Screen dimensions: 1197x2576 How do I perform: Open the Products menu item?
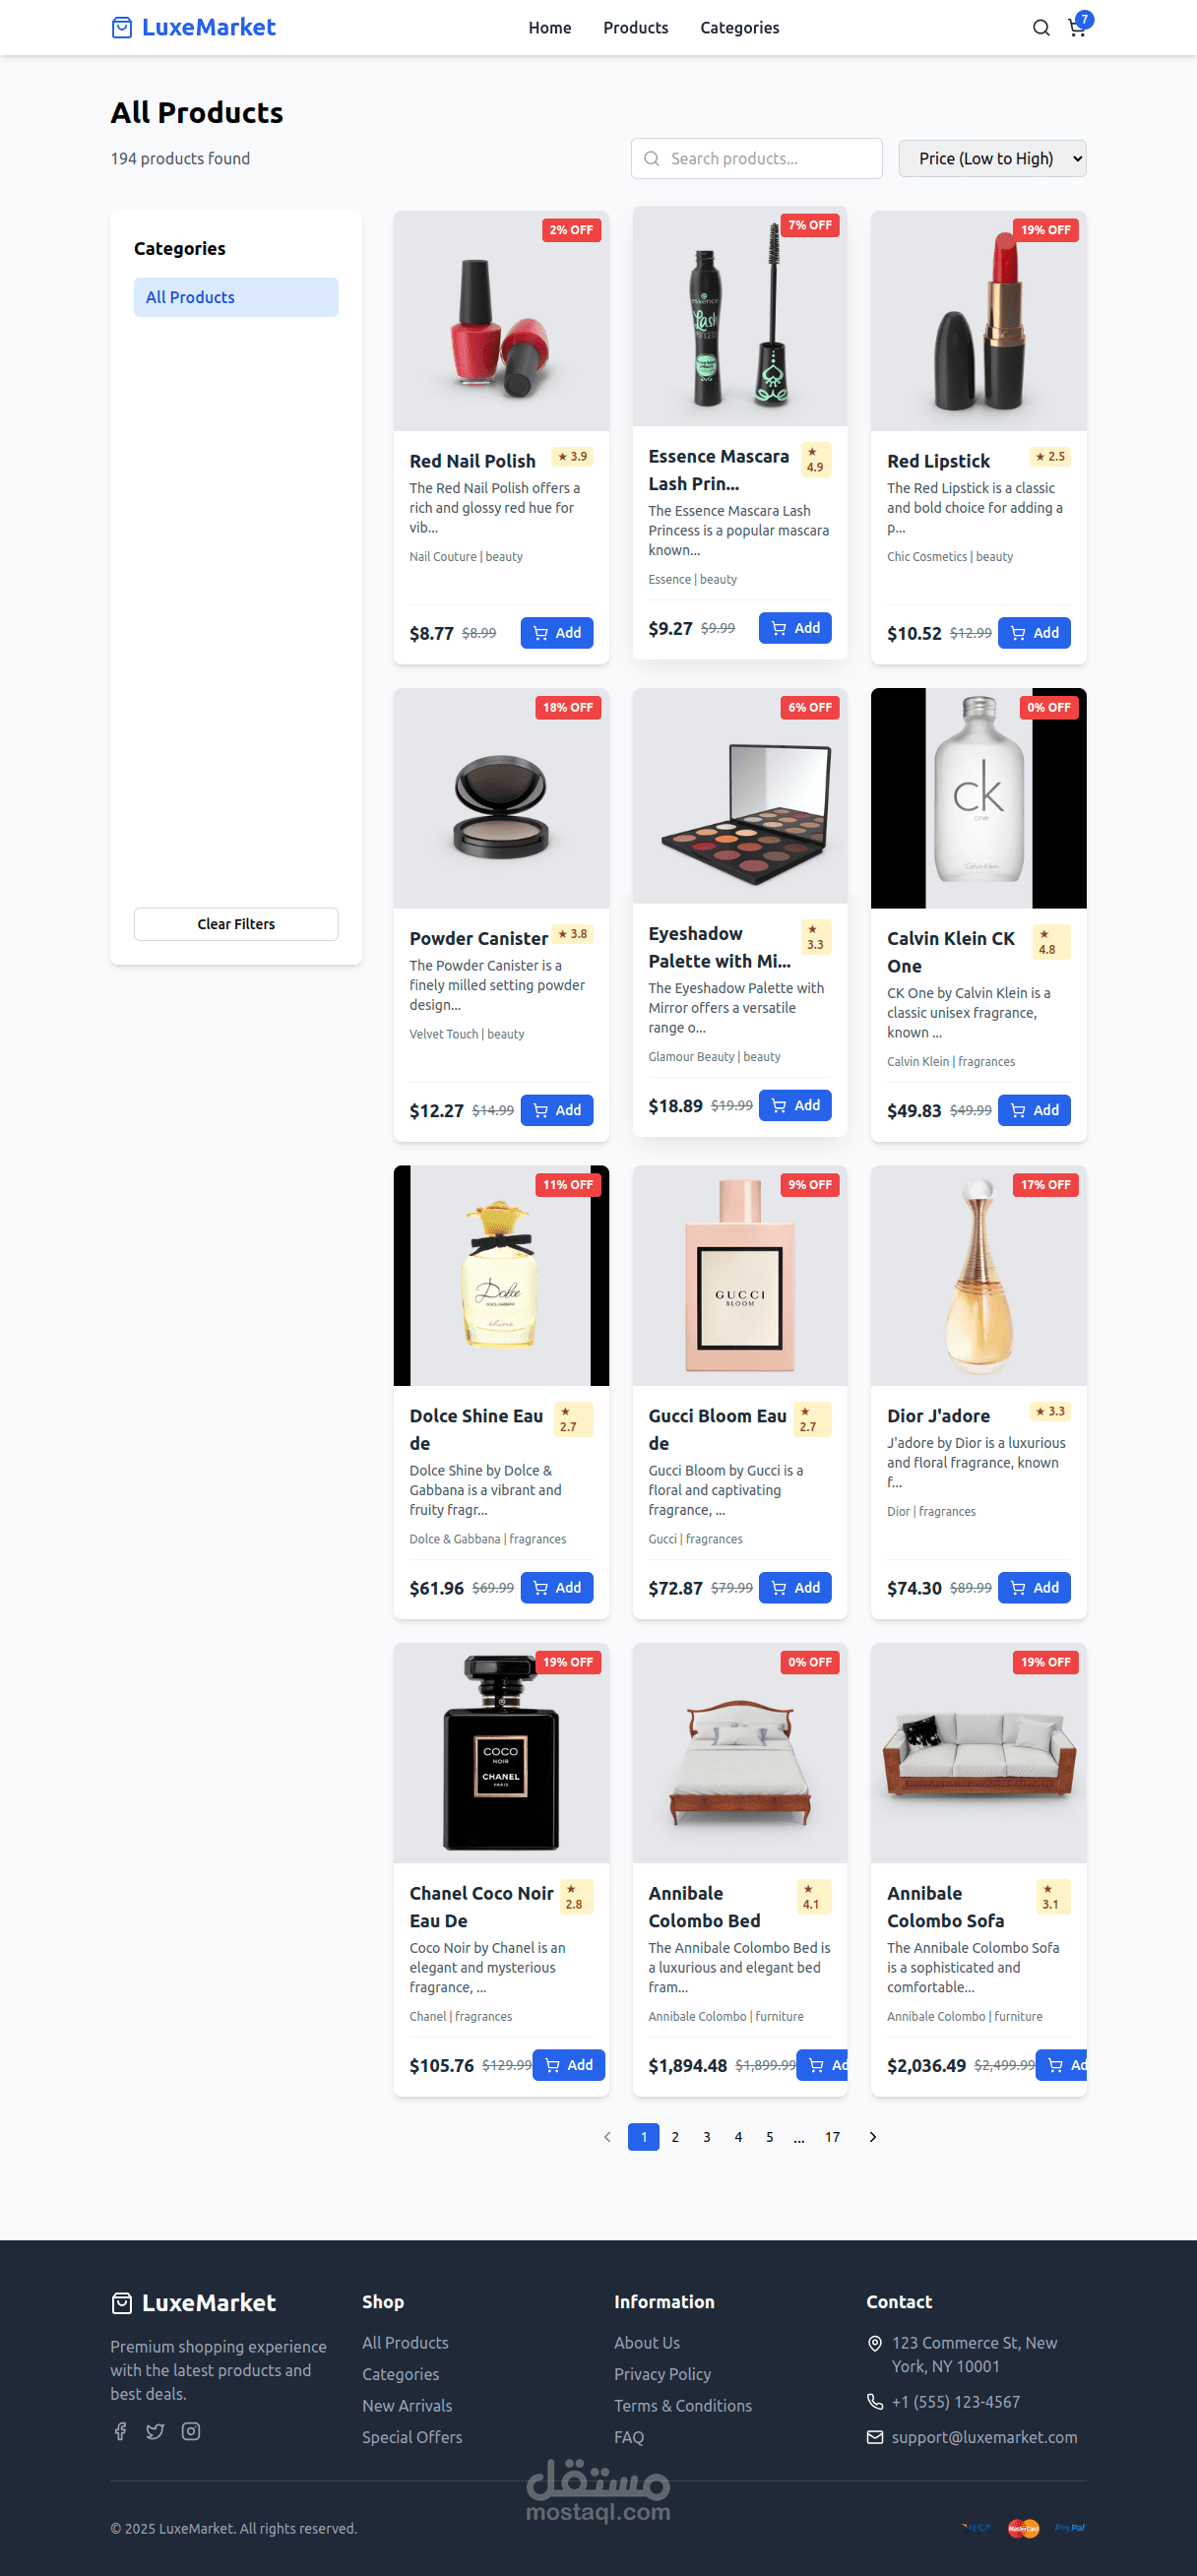click(635, 28)
